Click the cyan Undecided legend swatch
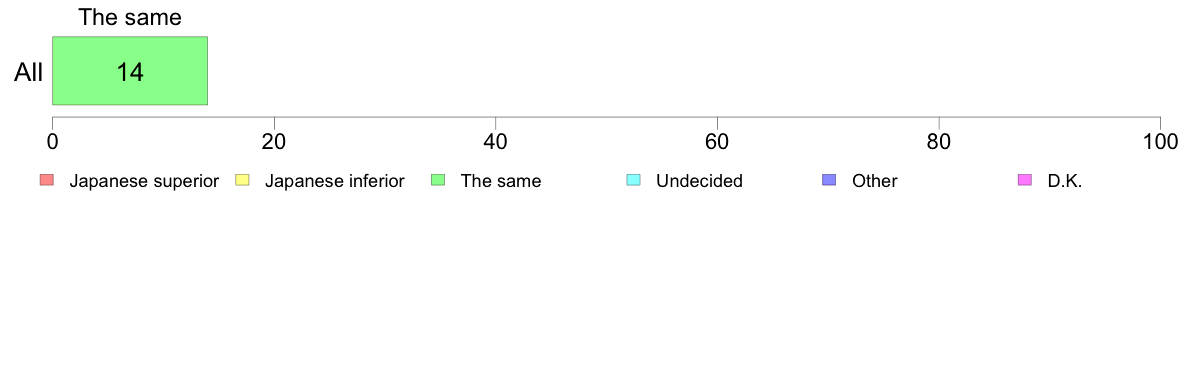The width and height of the screenshot is (1188, 368). 634,180
